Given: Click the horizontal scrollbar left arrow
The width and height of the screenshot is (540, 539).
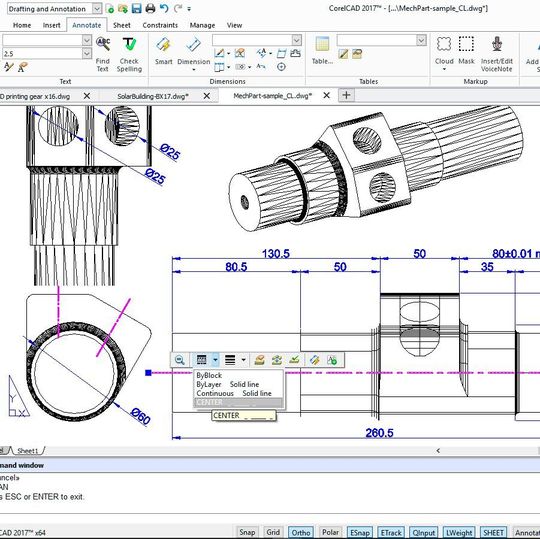Looking at the screenshot, I should coord(438,450).
